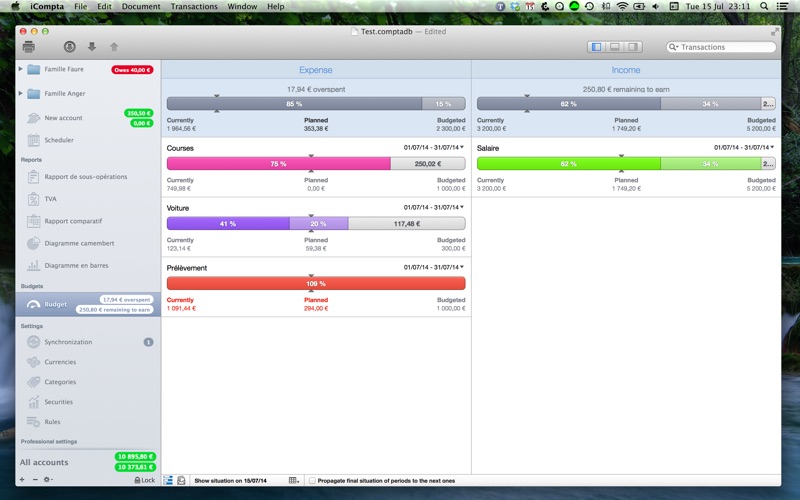Open Currencies settings icon
Image resolution: width=800 pixels, height=500 pixels.
tap(34, 362)
